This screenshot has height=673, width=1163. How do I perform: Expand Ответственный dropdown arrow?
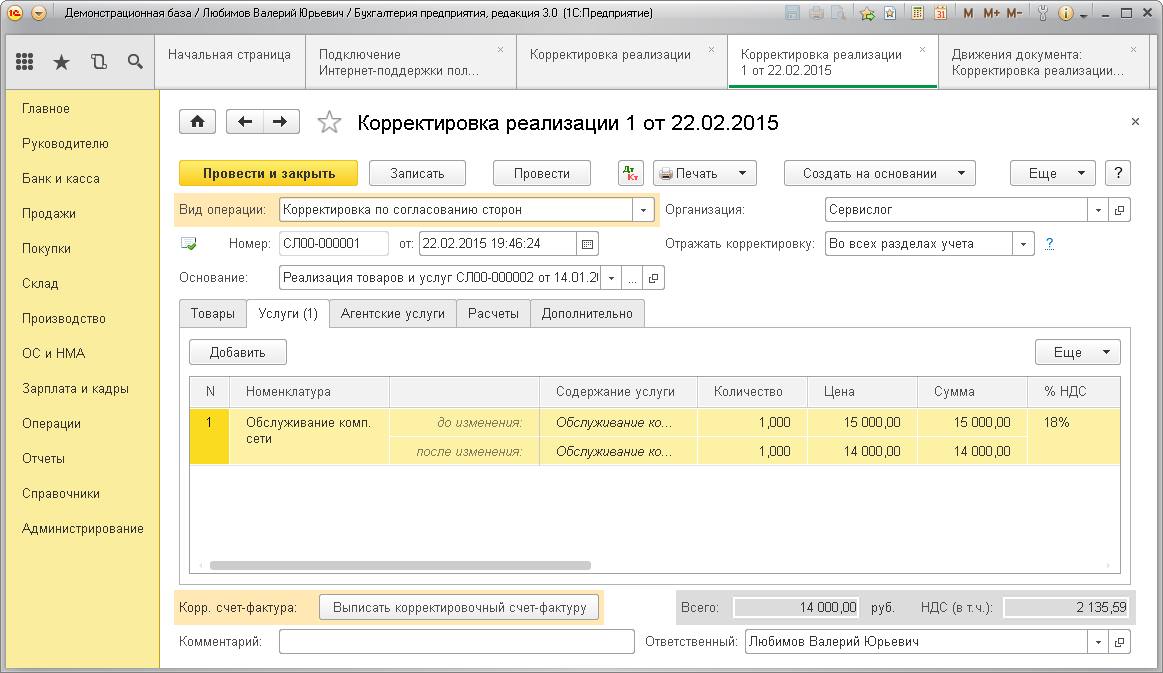1098,642
